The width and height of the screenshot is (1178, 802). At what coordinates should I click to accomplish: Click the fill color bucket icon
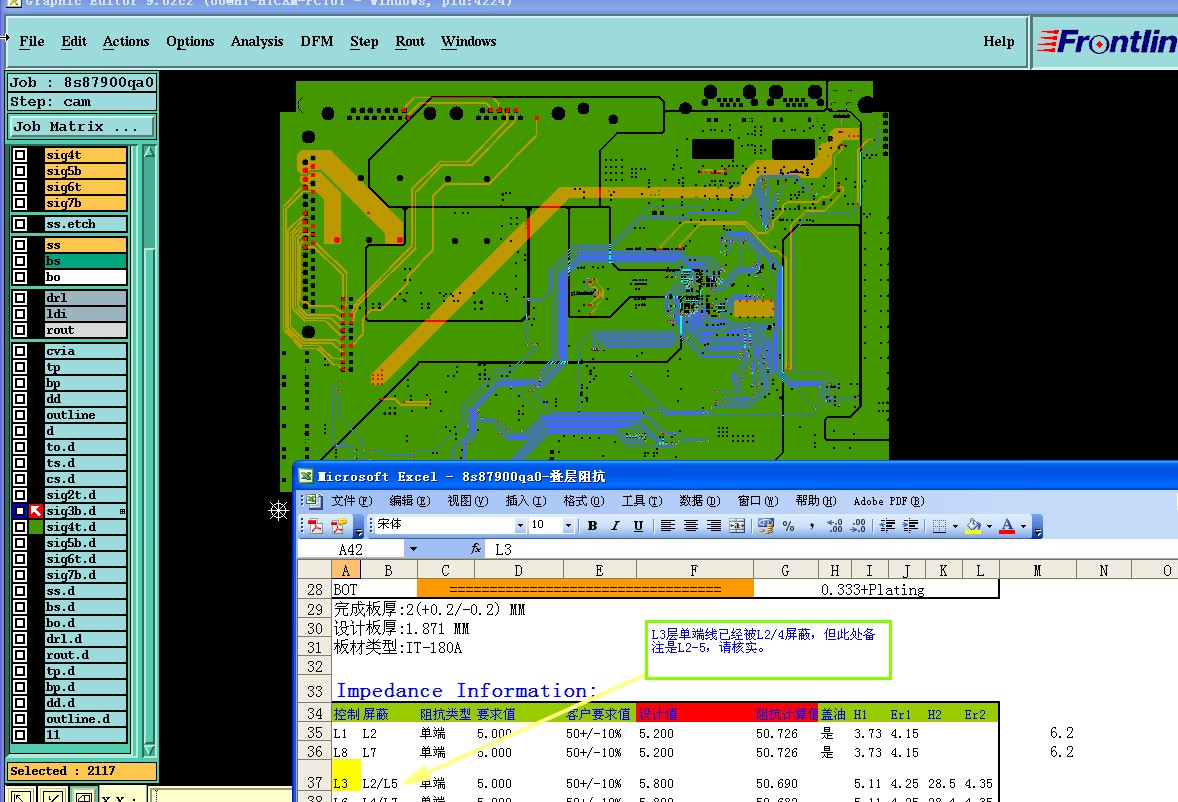tap(974, 526)
